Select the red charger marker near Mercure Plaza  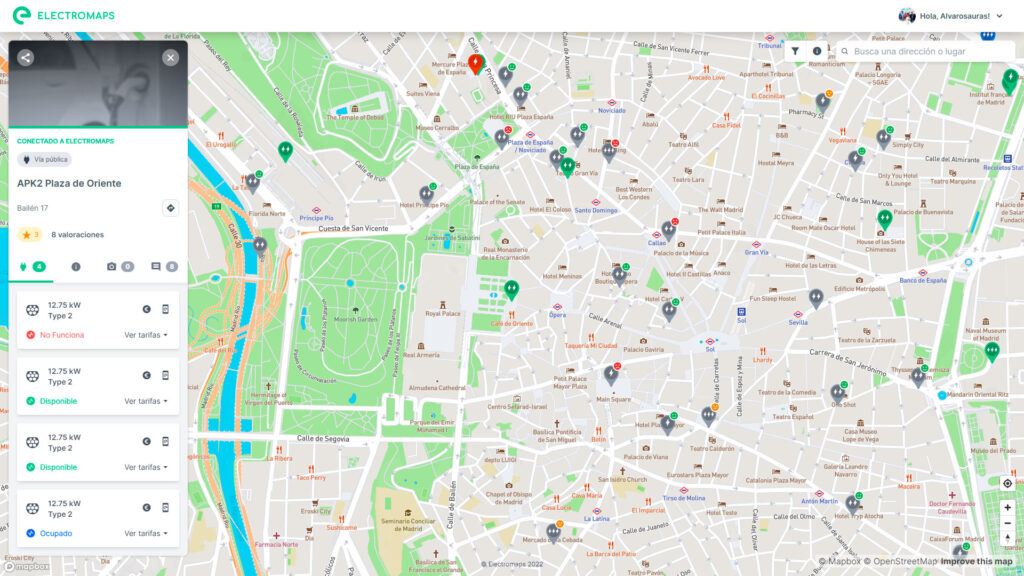point(475,63)
